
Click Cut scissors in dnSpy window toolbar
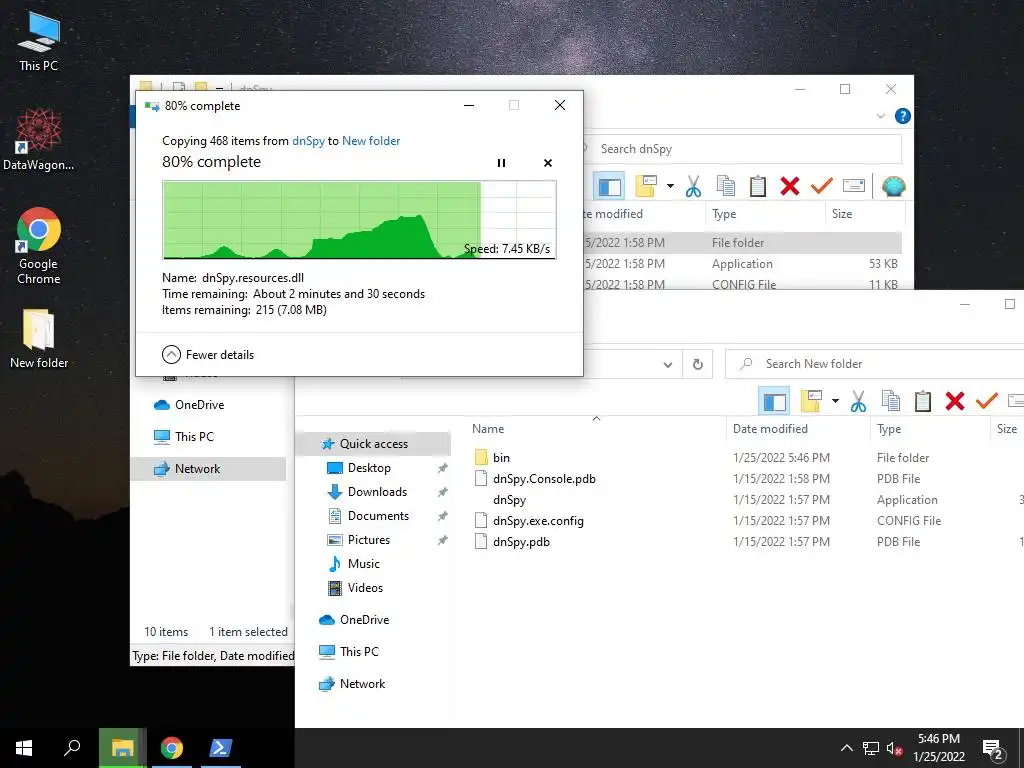coord(693,187)
